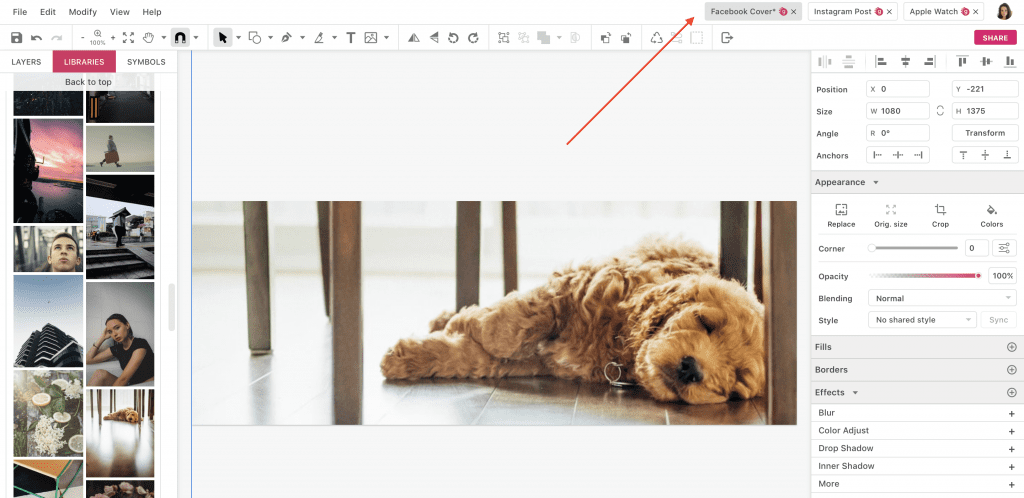The image size is (1024, 498).
Task: Collapse the Effects section arrow
Action: coord(855,393)
